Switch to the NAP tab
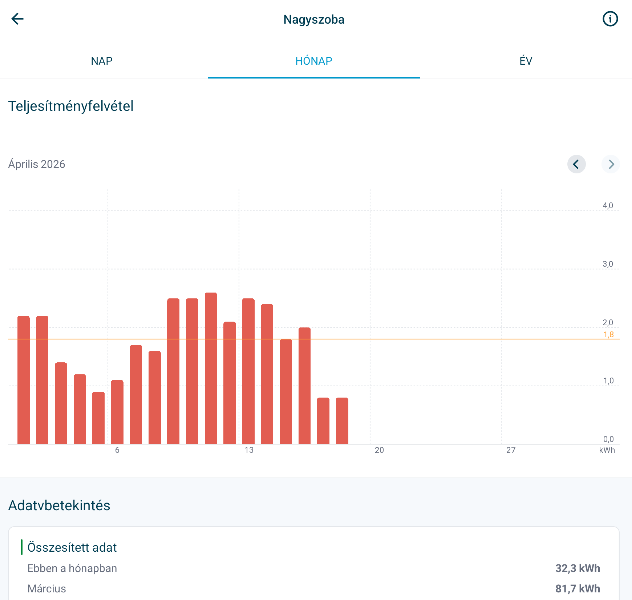The image size is (632, 600). (x=102, y=61)
